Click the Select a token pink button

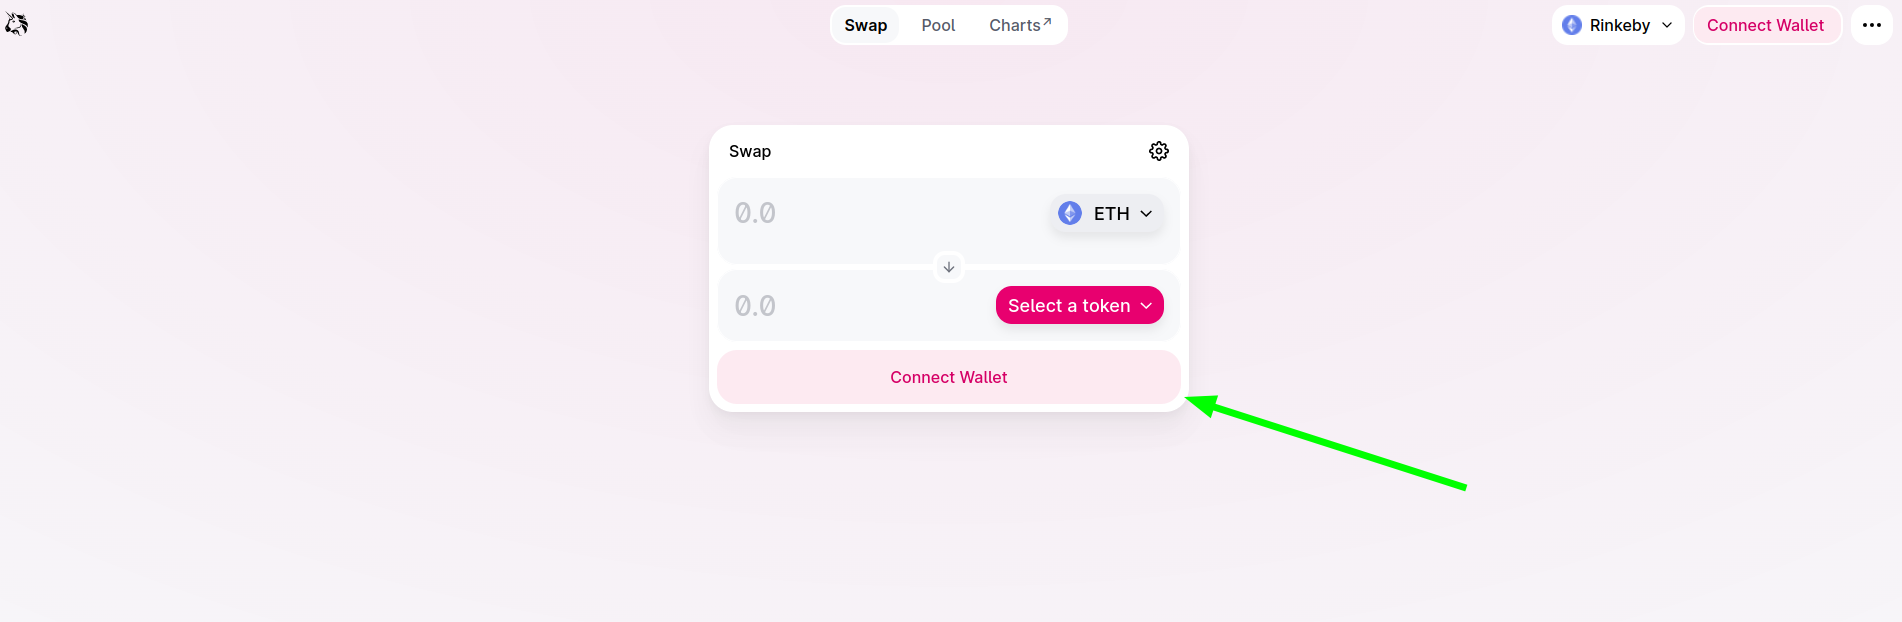(x=1079, y=305)
